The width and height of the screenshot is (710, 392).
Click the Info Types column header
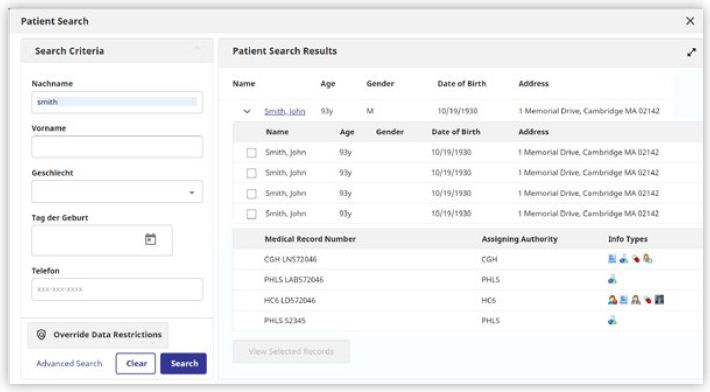pos(628,239)
